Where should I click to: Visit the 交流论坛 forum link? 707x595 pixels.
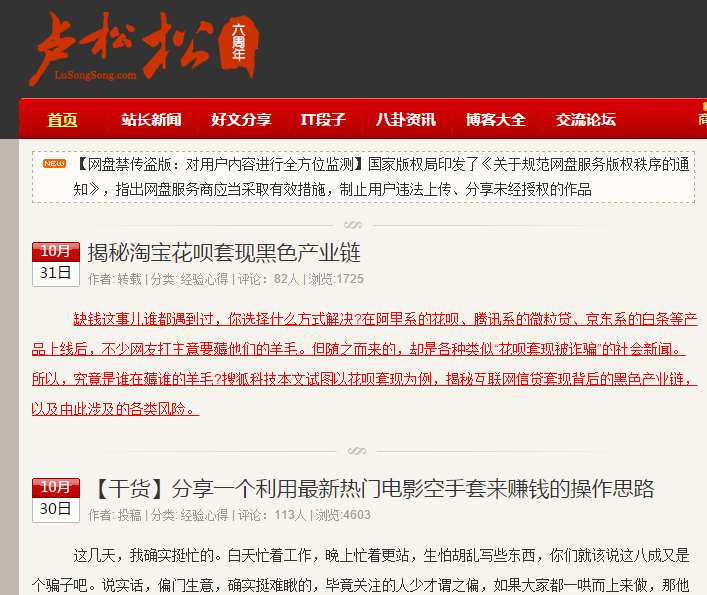pos(586,120)
